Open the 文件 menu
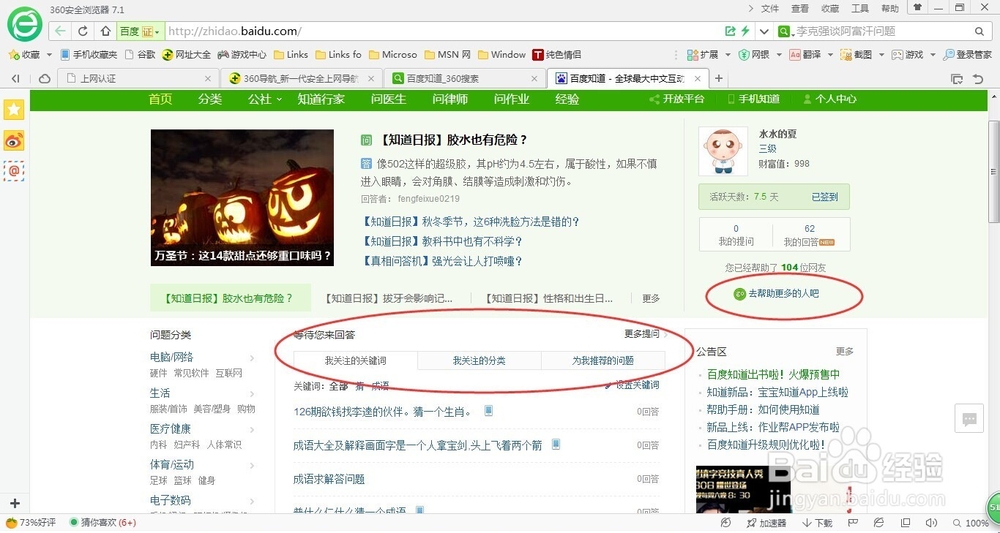The image size is (1000, 533). coord(770,8)
